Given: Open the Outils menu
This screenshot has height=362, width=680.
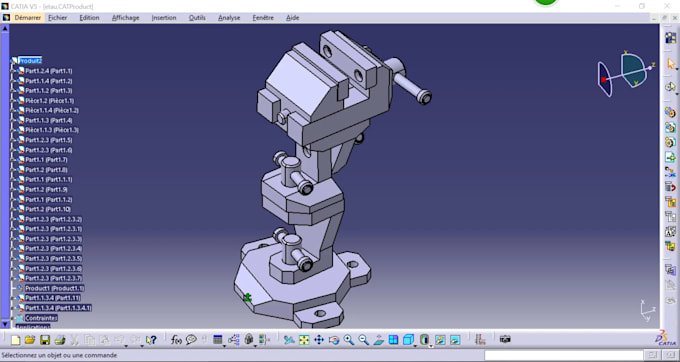Looking at the screenshot, I should (x=197, y=18).
